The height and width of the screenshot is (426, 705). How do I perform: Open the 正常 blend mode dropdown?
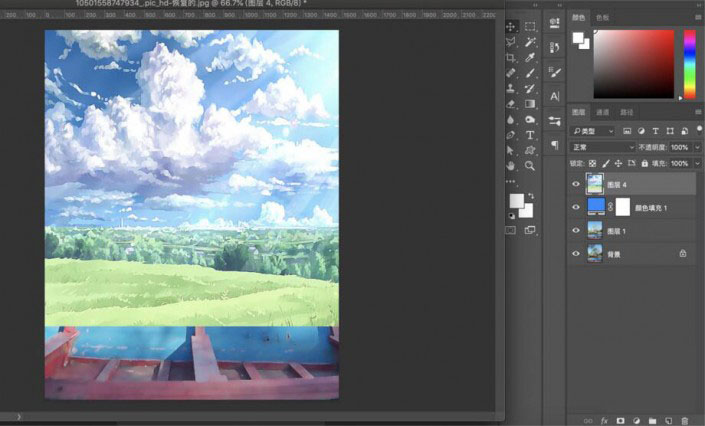(x=602, y=147)
